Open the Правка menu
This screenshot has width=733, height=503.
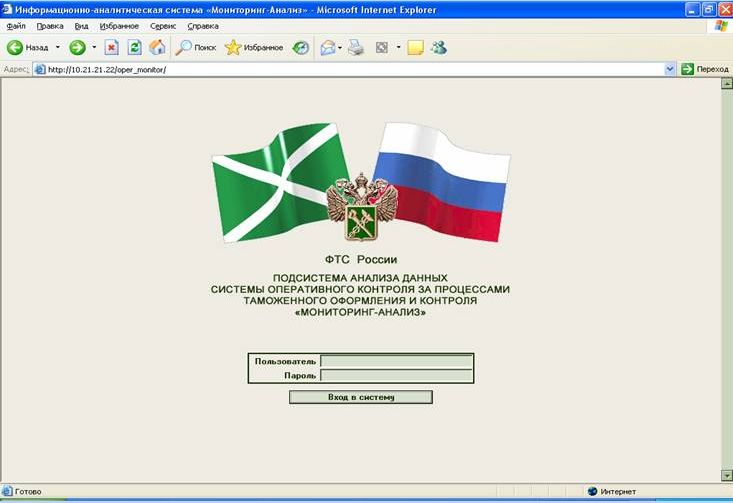click(x=50, y=26)
